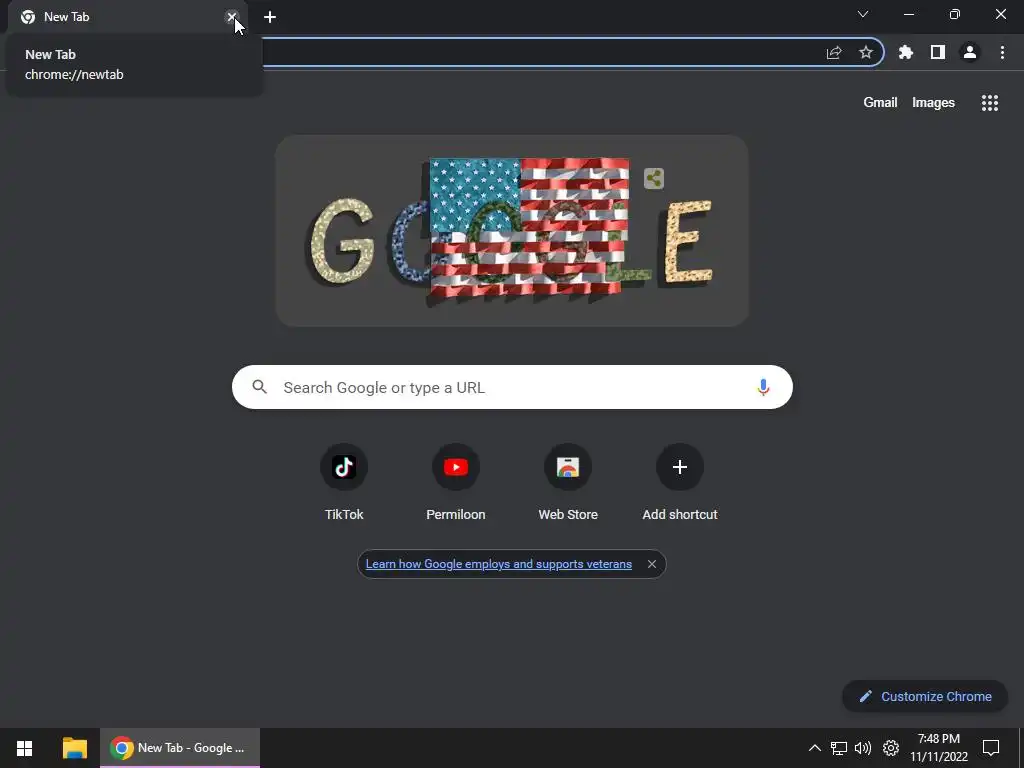
Task: Click the share this page icon
Action: point(834,53)
